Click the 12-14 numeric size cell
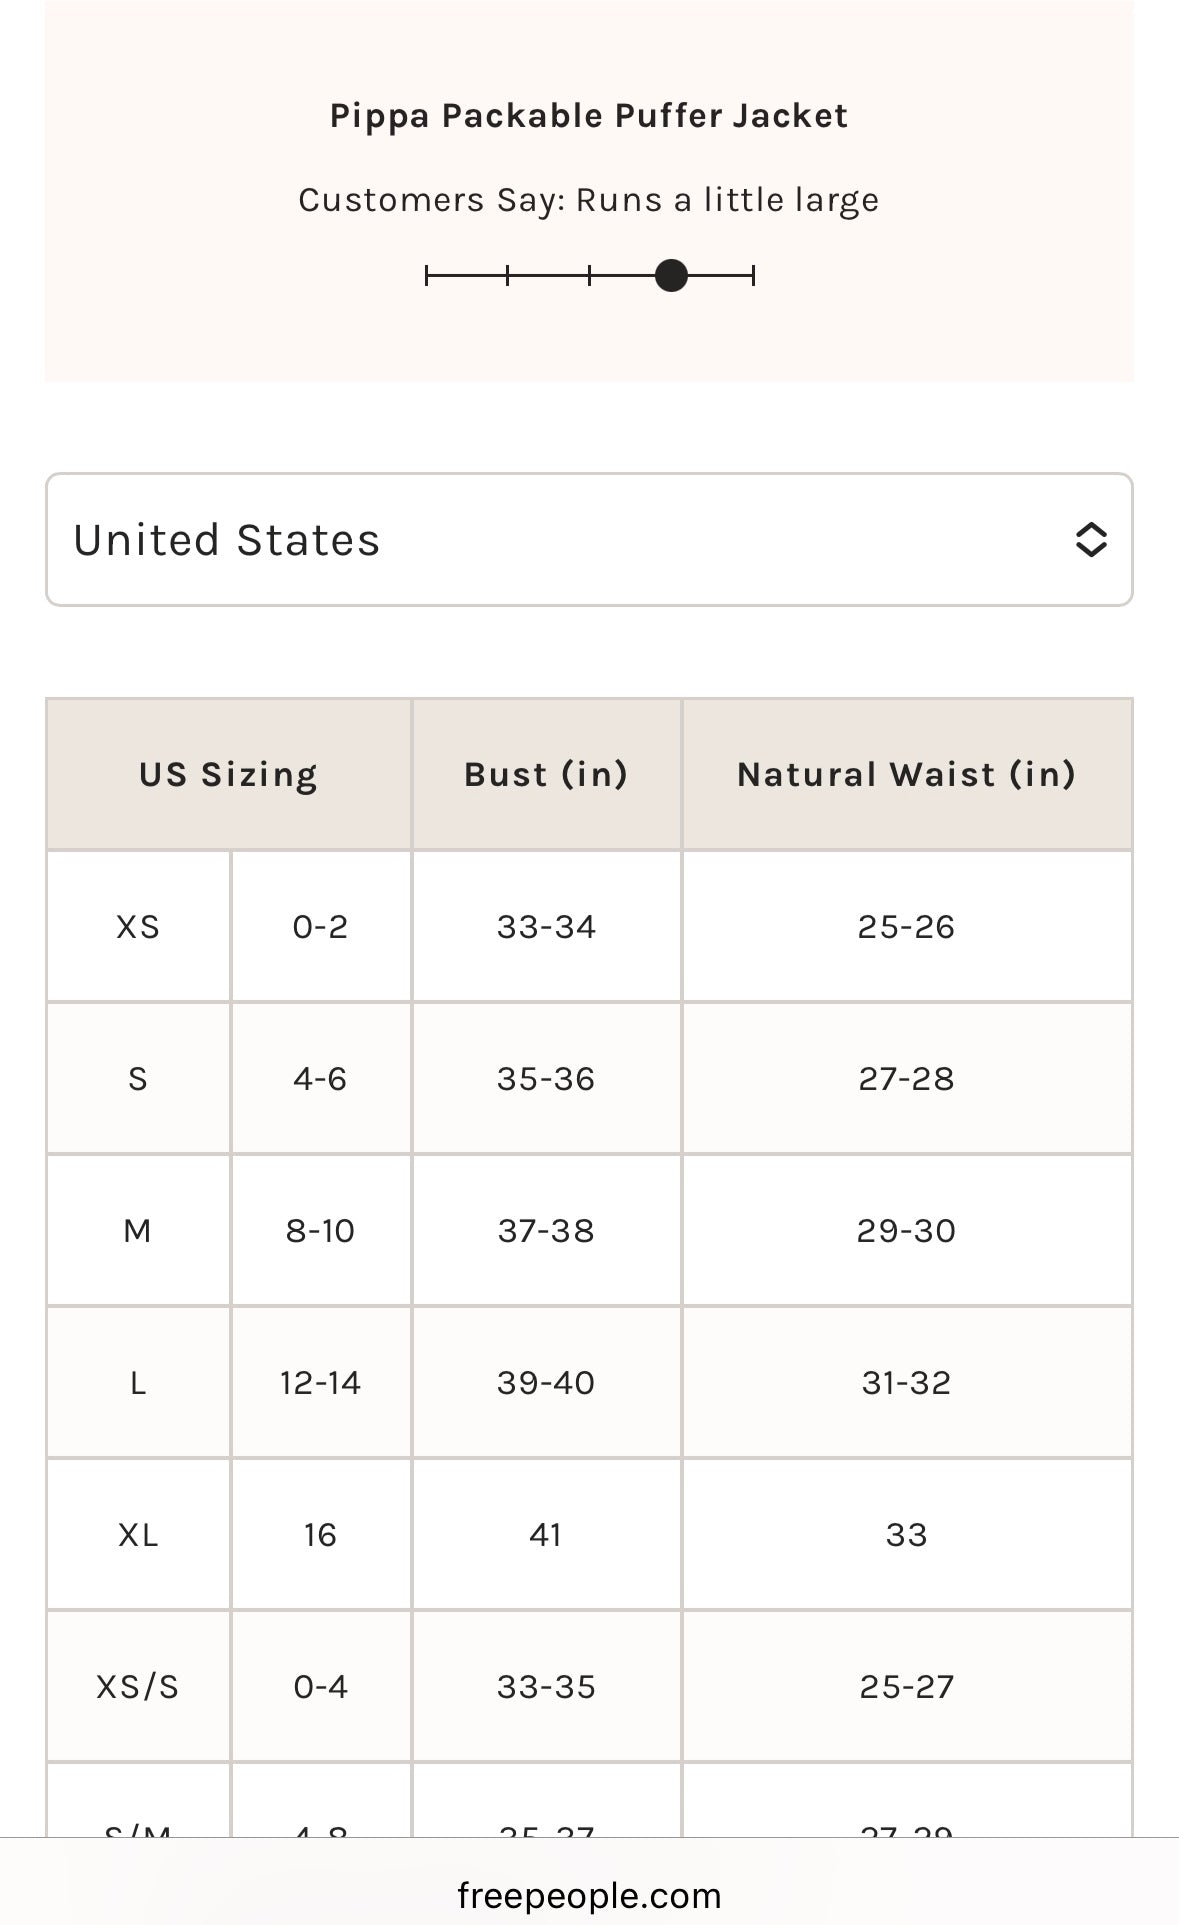 tap(321, 1383)
